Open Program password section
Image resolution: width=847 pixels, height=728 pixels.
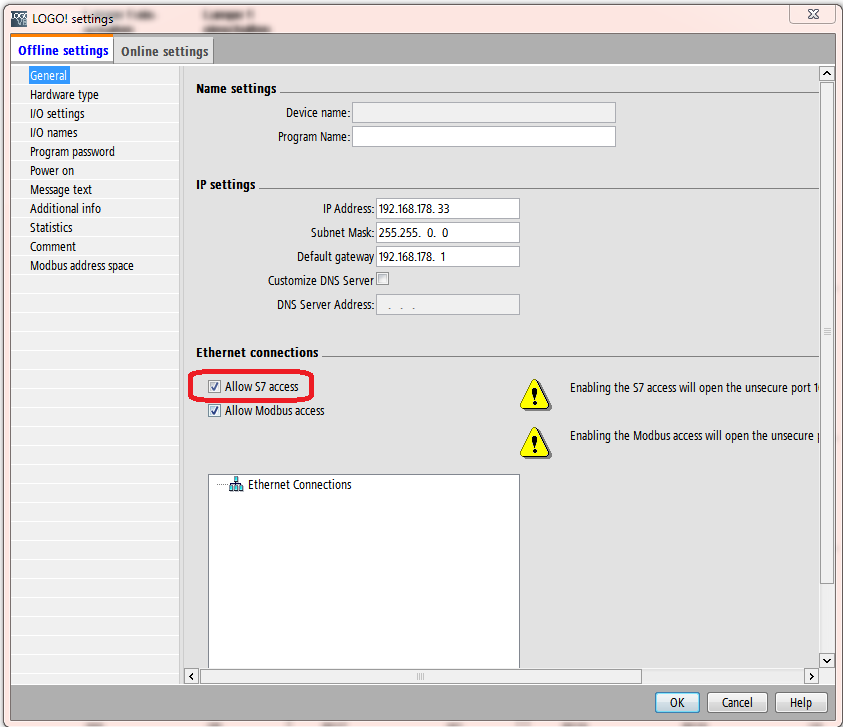point(72,152)
